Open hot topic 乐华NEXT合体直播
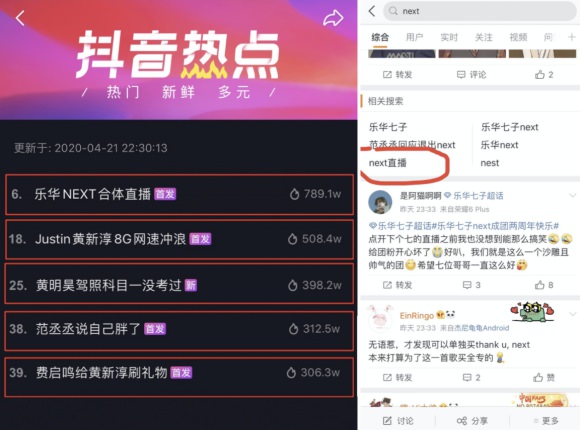The height and width of the screenshot is (430, 580). [179, 194]
